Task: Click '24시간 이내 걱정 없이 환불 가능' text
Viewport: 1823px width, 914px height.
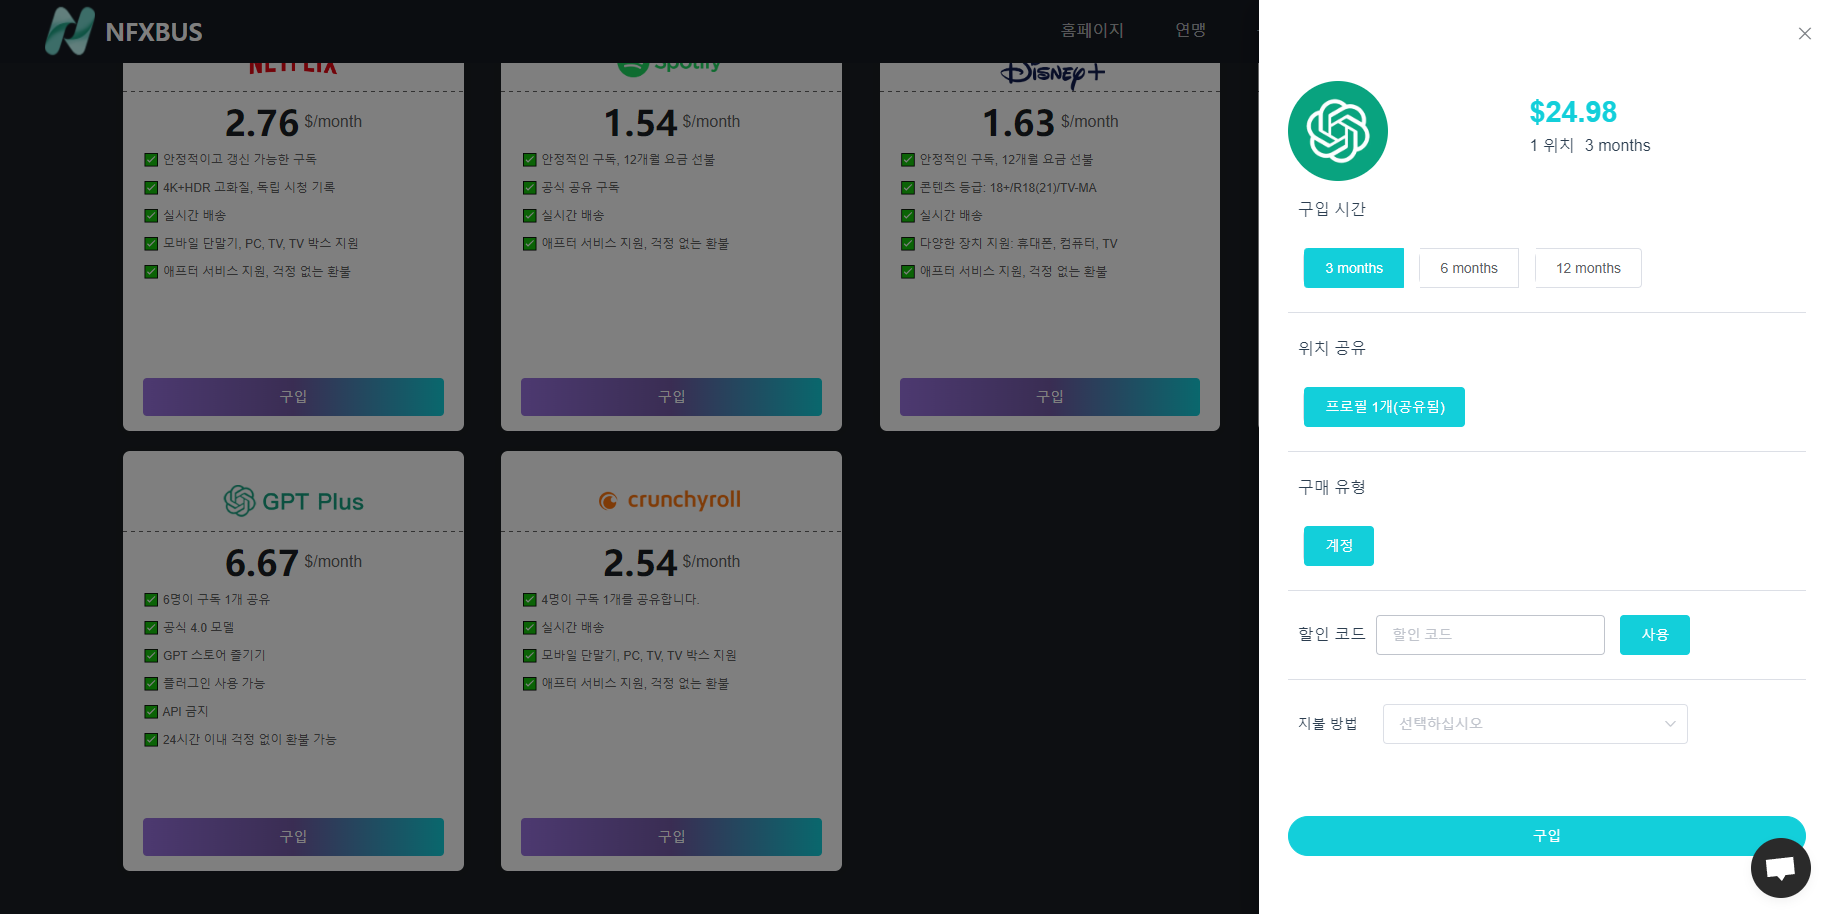Action: click(x=249, y=740)
